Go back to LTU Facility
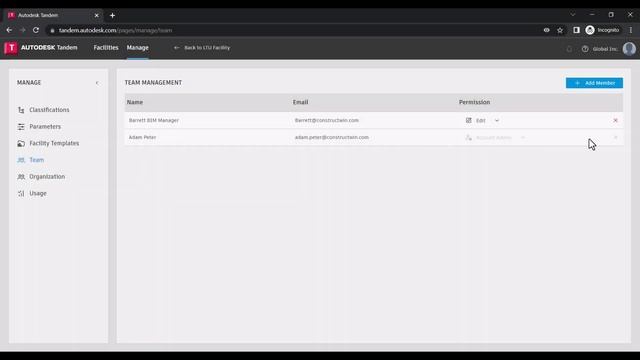 [202, 48]
